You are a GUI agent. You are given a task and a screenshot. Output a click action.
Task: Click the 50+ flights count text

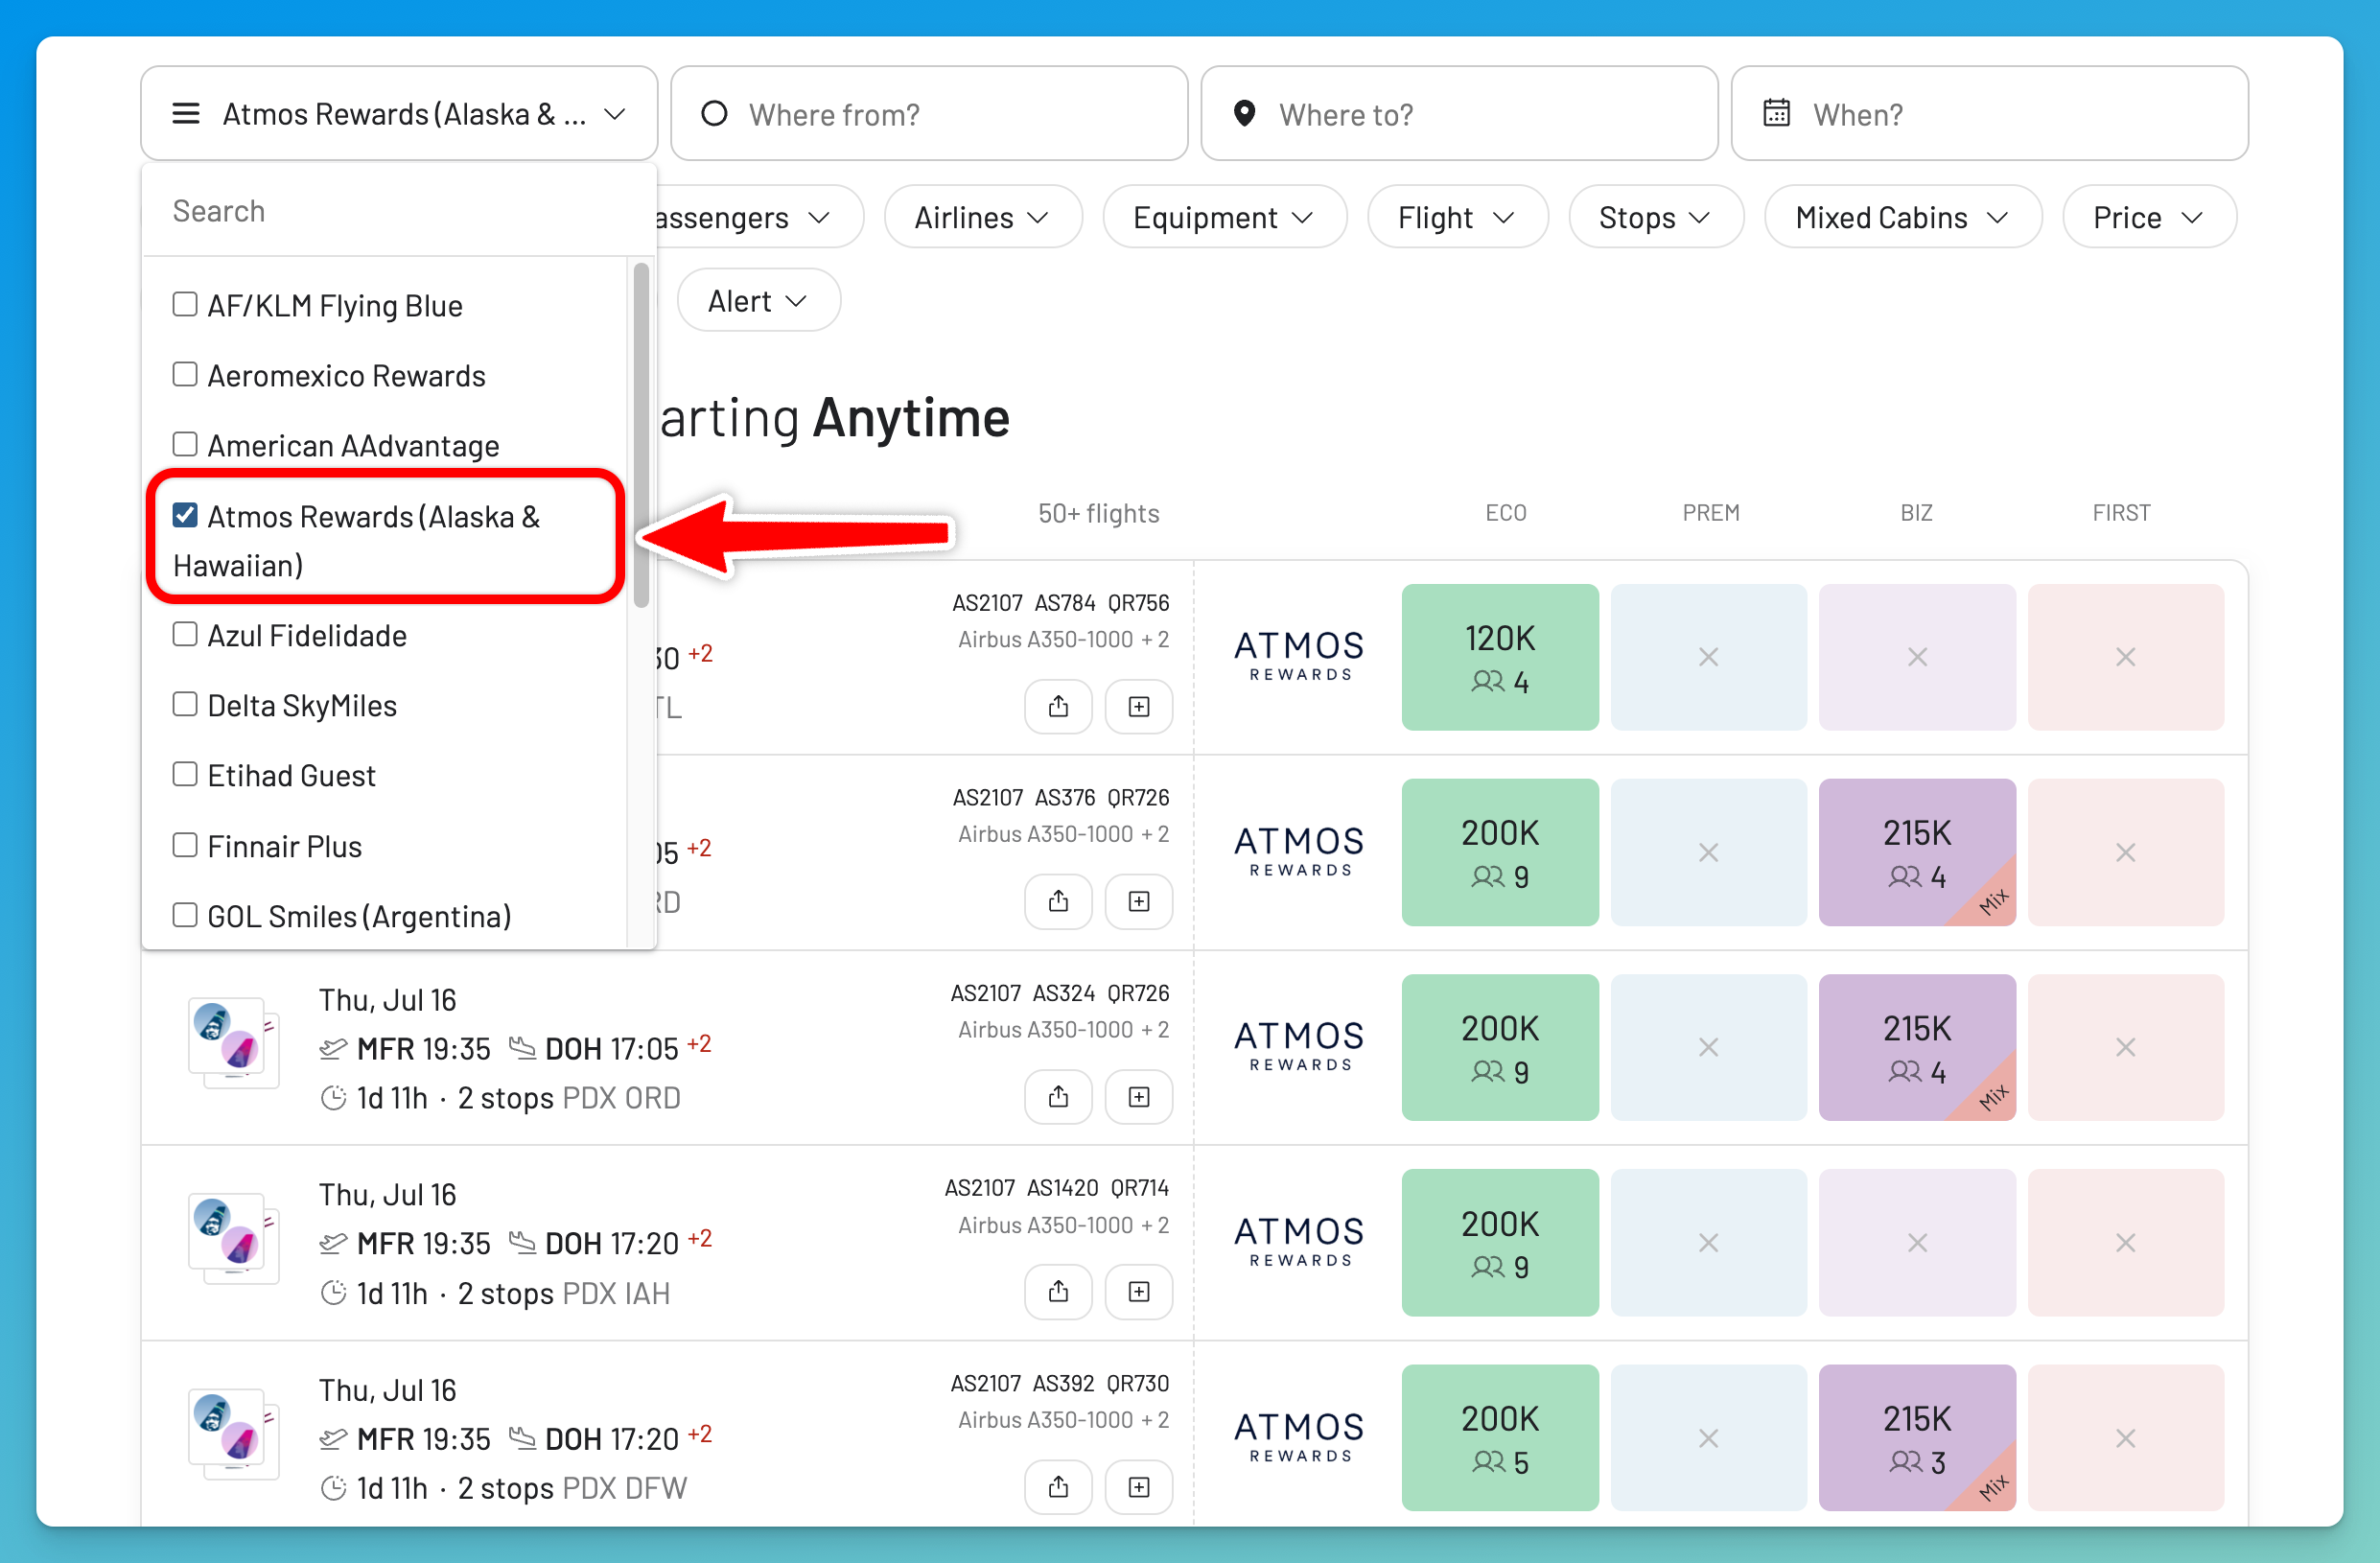[x=1098, y=513]
